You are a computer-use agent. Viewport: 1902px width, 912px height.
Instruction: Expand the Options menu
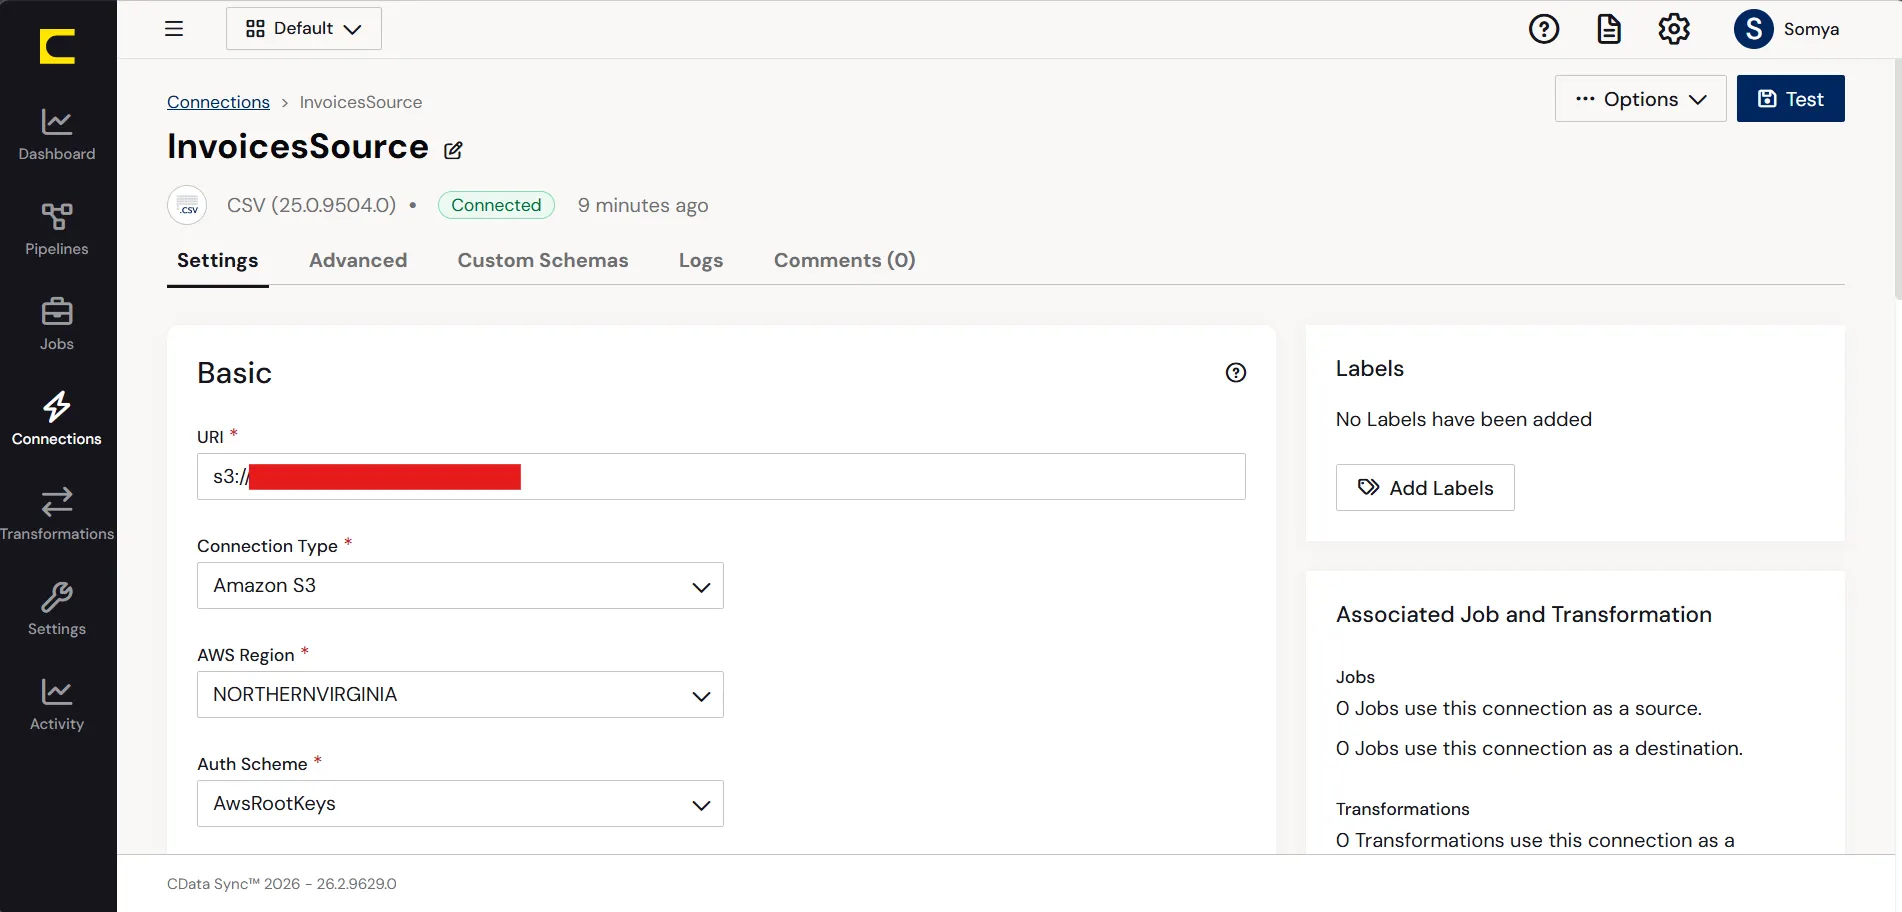1641,99
